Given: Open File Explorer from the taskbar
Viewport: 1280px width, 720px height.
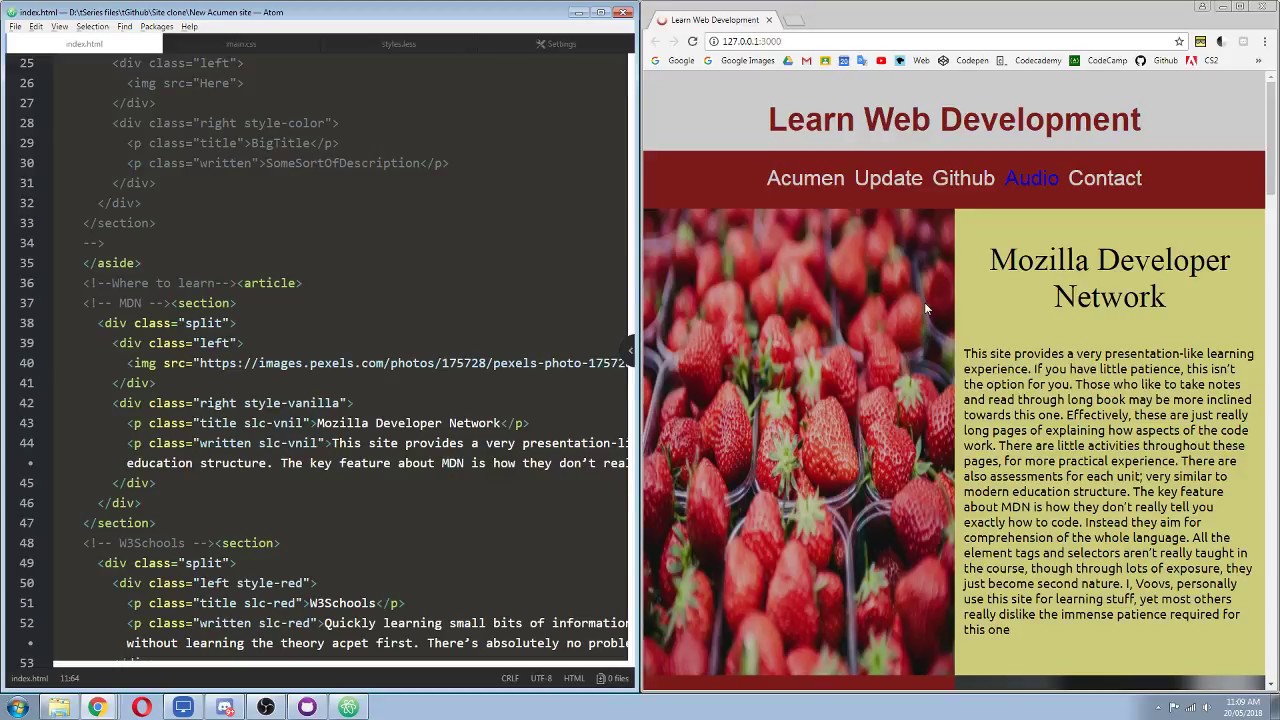Looking at the screenshot, I should click(x=59, y=707).
